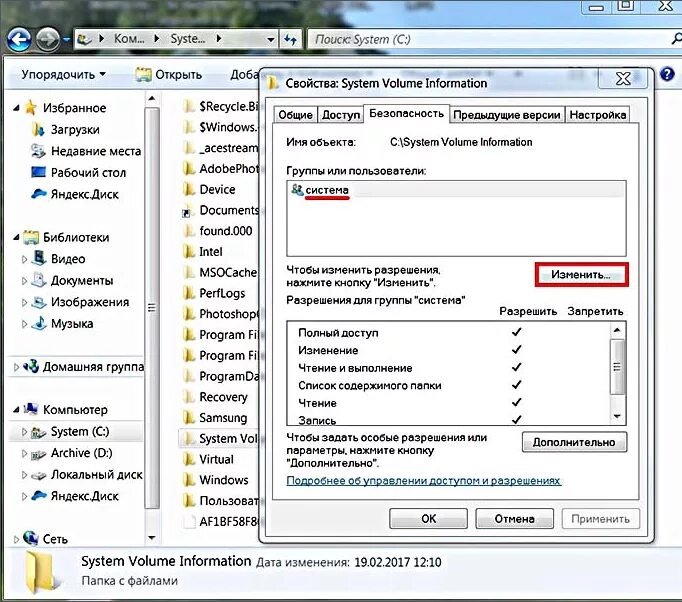Click OK in the properties dialog
682x602 pixels.
point(428,518)
